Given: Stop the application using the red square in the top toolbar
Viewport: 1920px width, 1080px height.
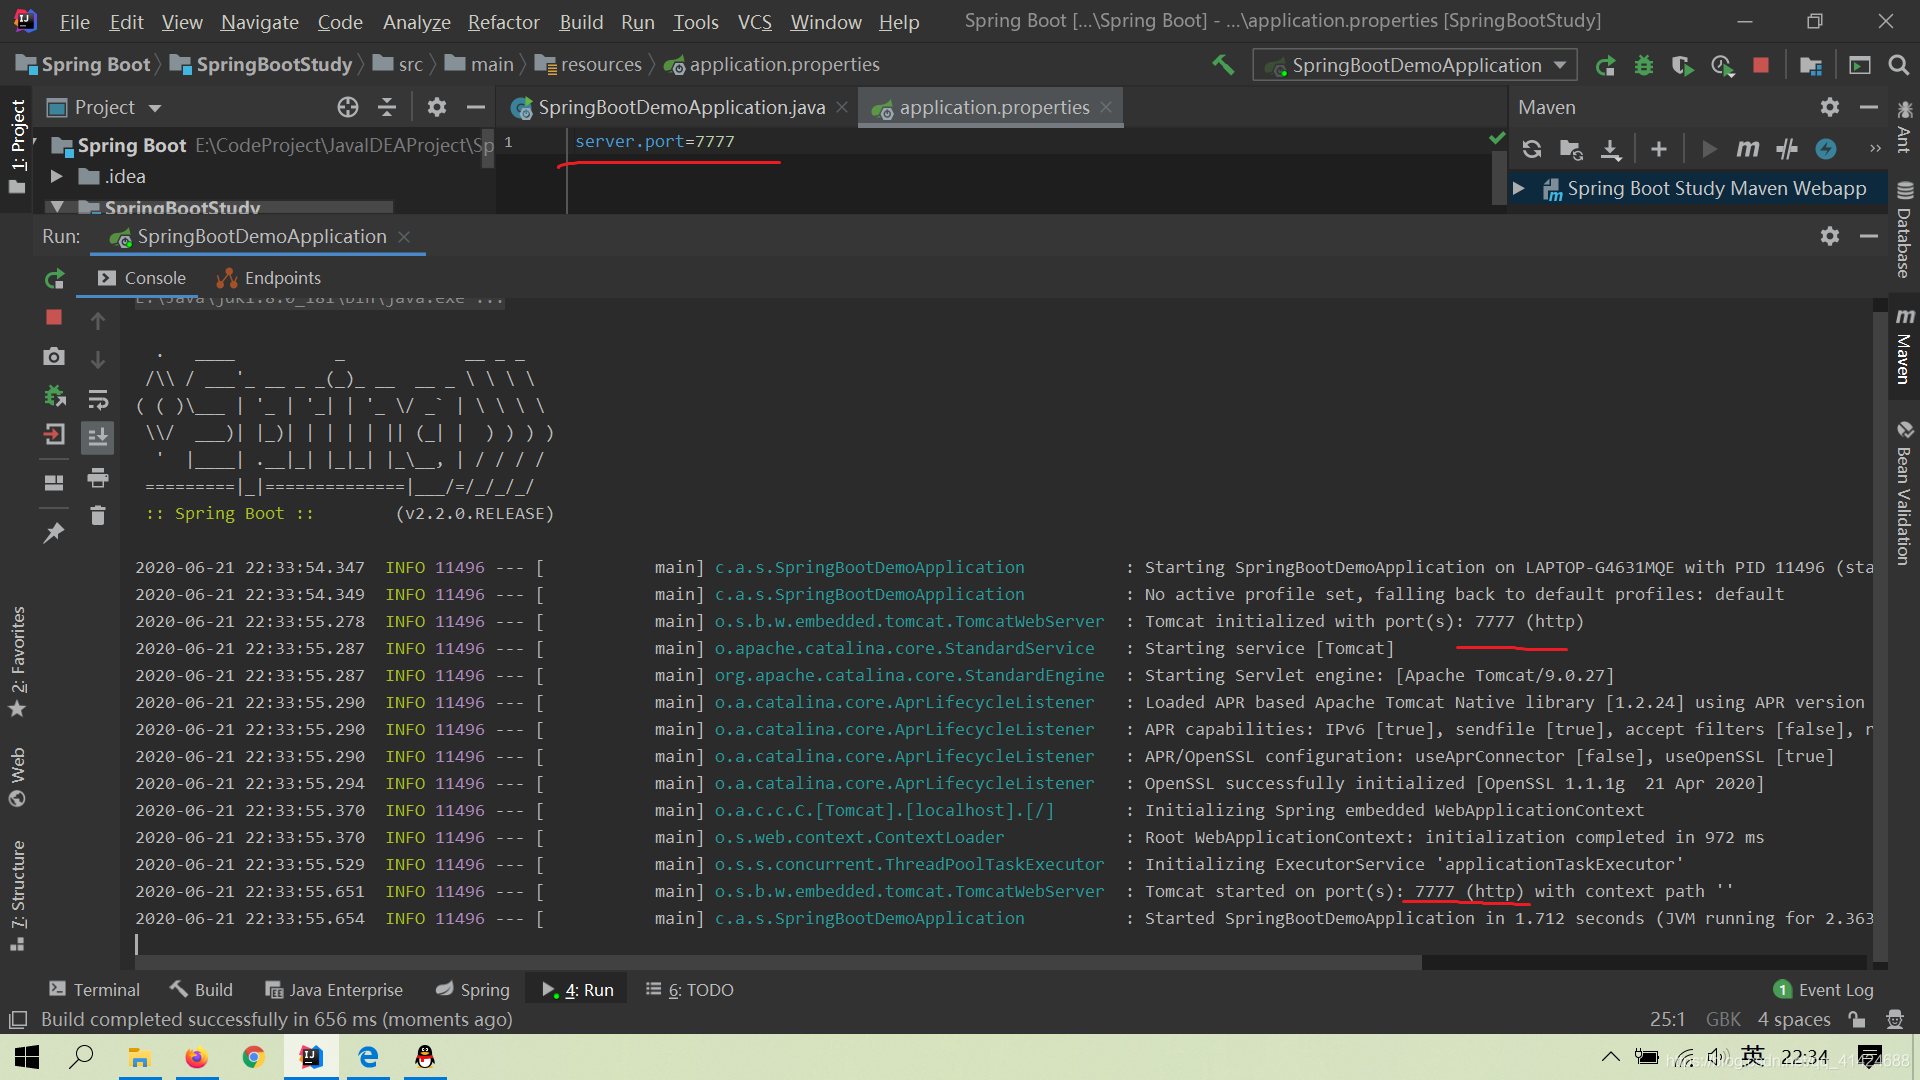Looking at the screenshot, I should (1761, 65).
